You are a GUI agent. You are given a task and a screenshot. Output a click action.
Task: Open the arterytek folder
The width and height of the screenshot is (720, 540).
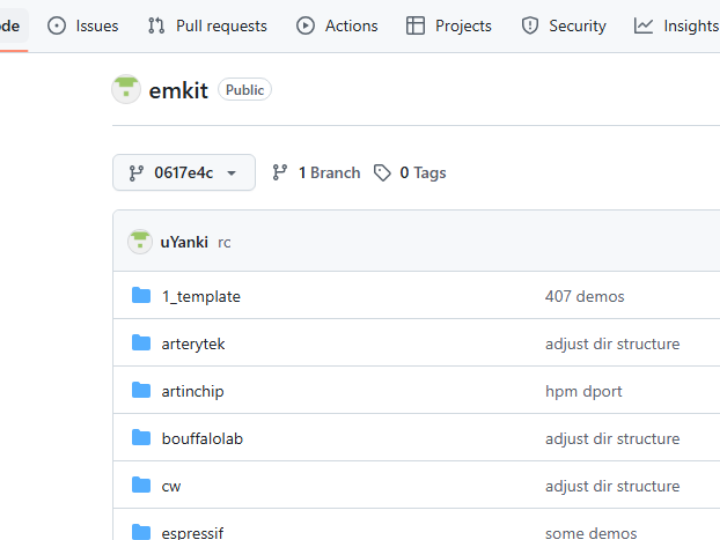coord(193,344)
